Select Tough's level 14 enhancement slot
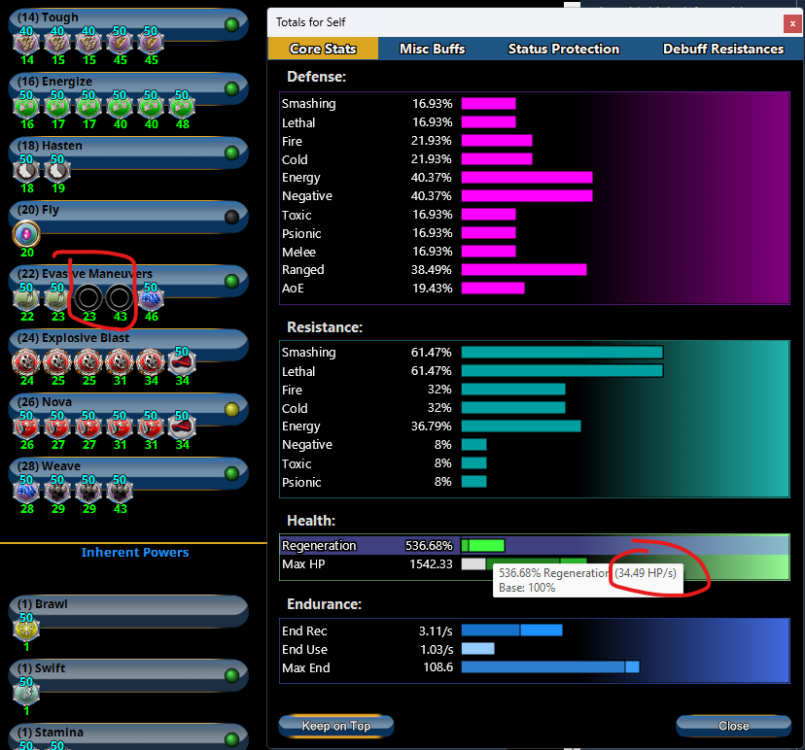The image size is (805, 750). pos(26,42)
